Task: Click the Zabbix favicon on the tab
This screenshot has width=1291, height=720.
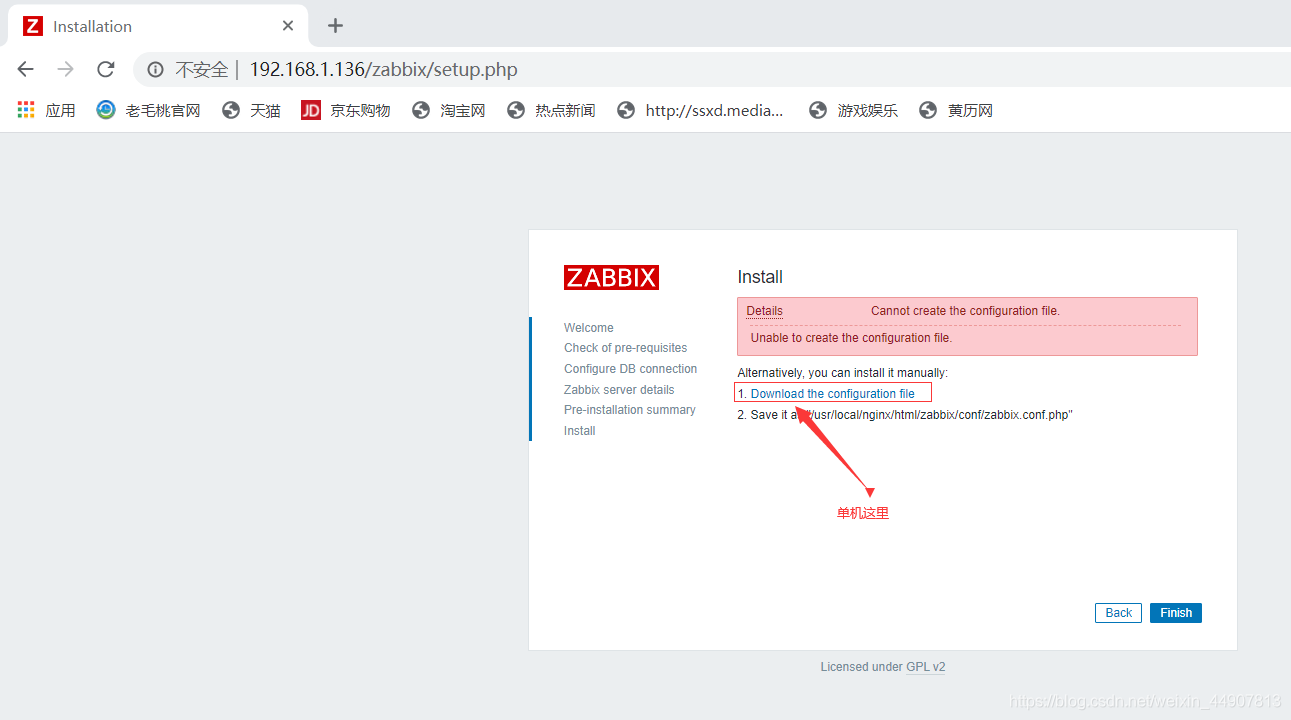Action: coord(33,26)
